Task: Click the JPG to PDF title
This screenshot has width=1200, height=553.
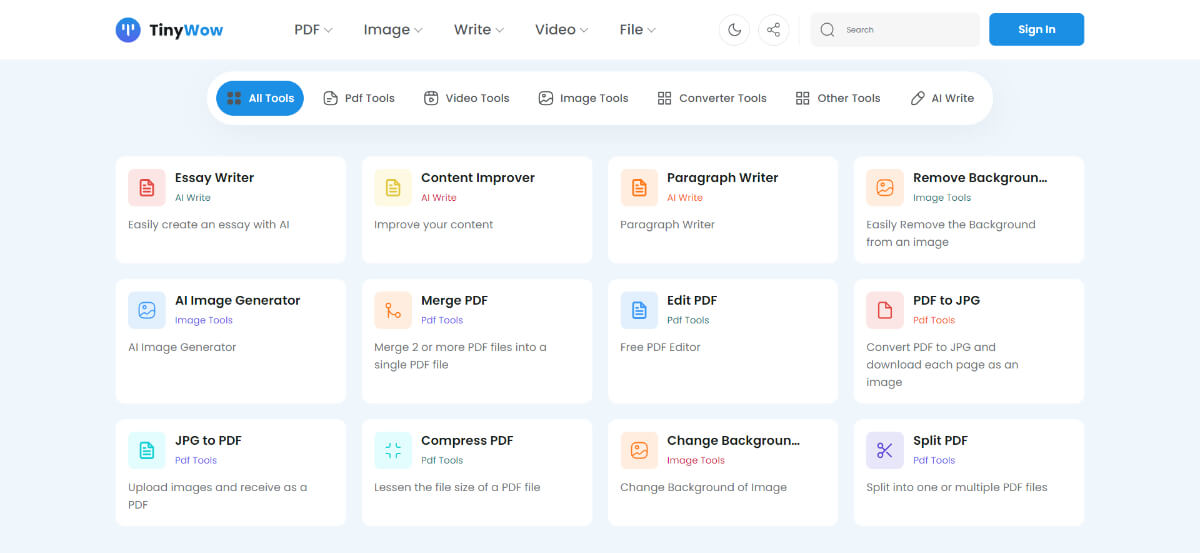Action: tap(208, 440)
